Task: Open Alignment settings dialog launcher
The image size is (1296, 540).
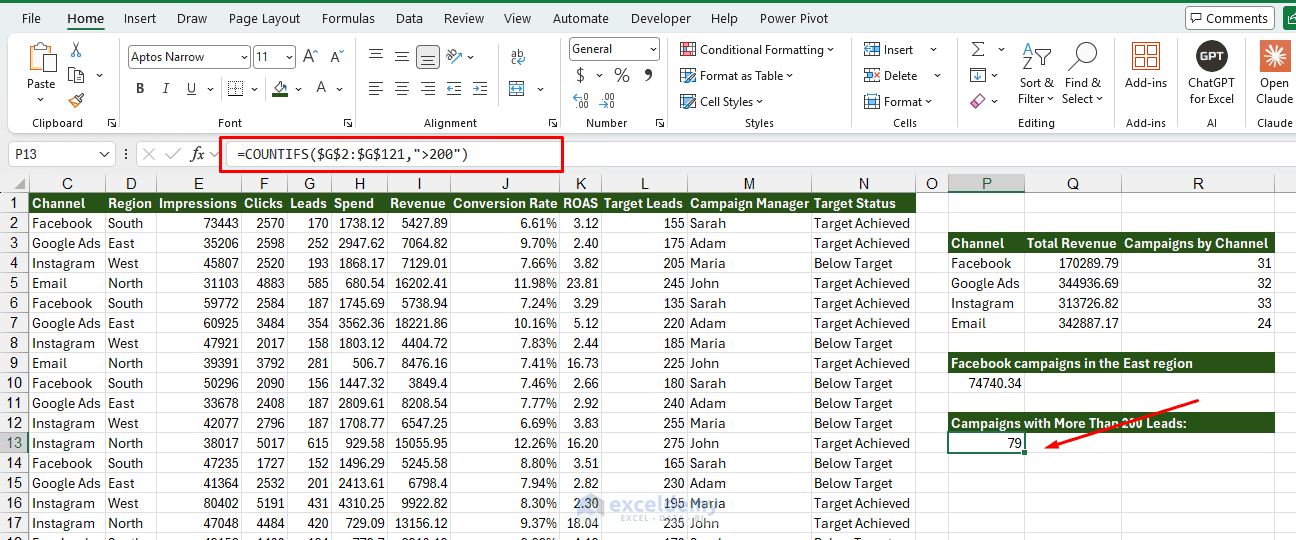Action: [553, 123]
